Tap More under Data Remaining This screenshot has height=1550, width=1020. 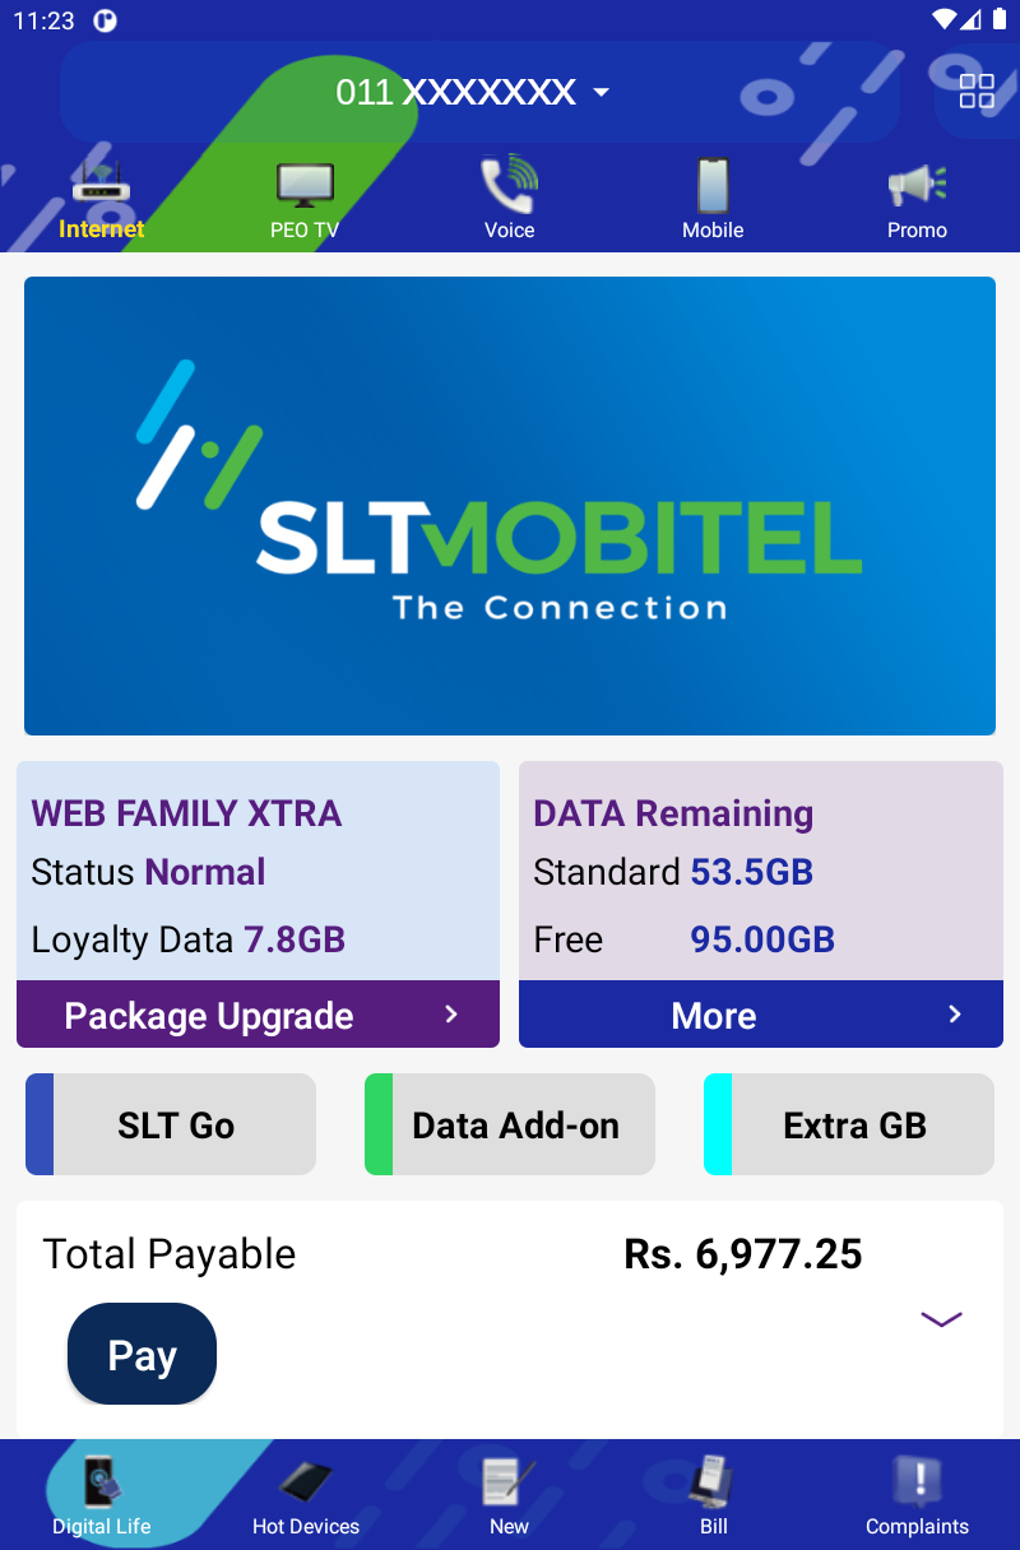(760, 1015)
